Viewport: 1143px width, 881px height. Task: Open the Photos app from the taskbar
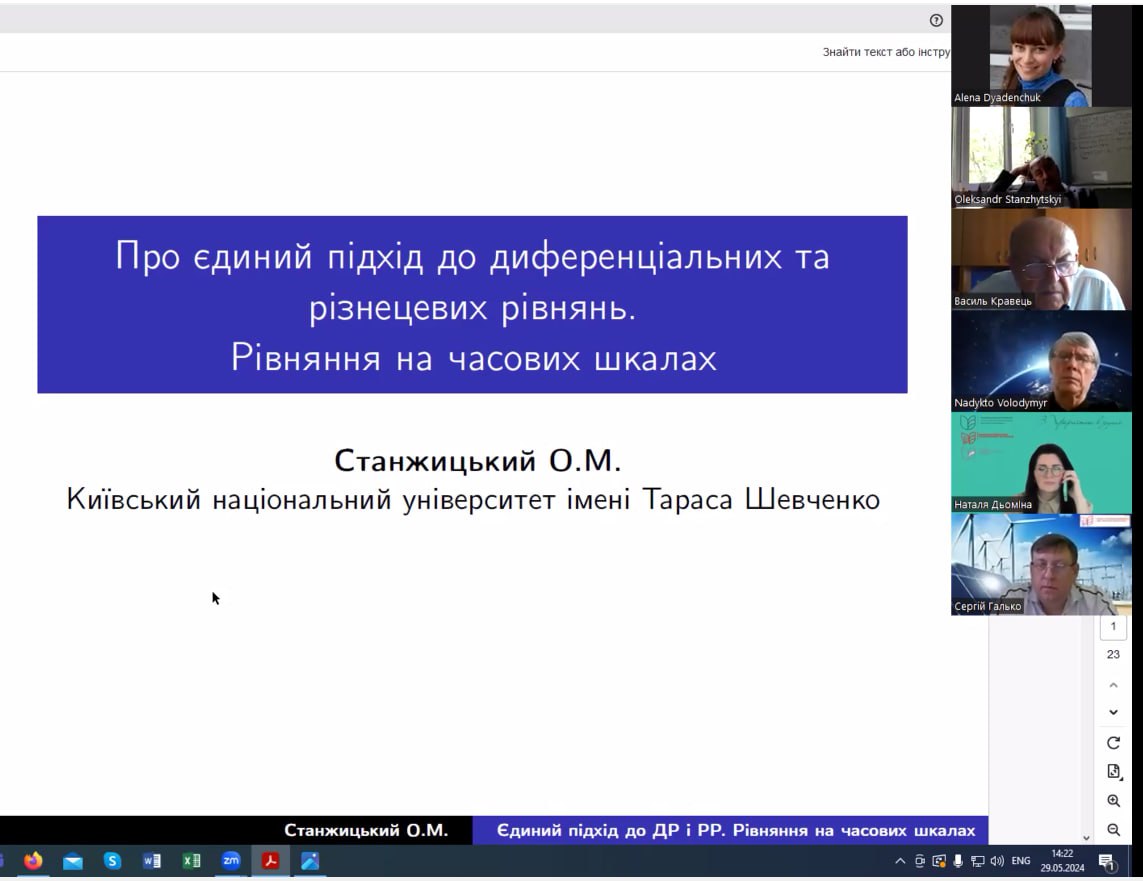(x=310, y=861)
